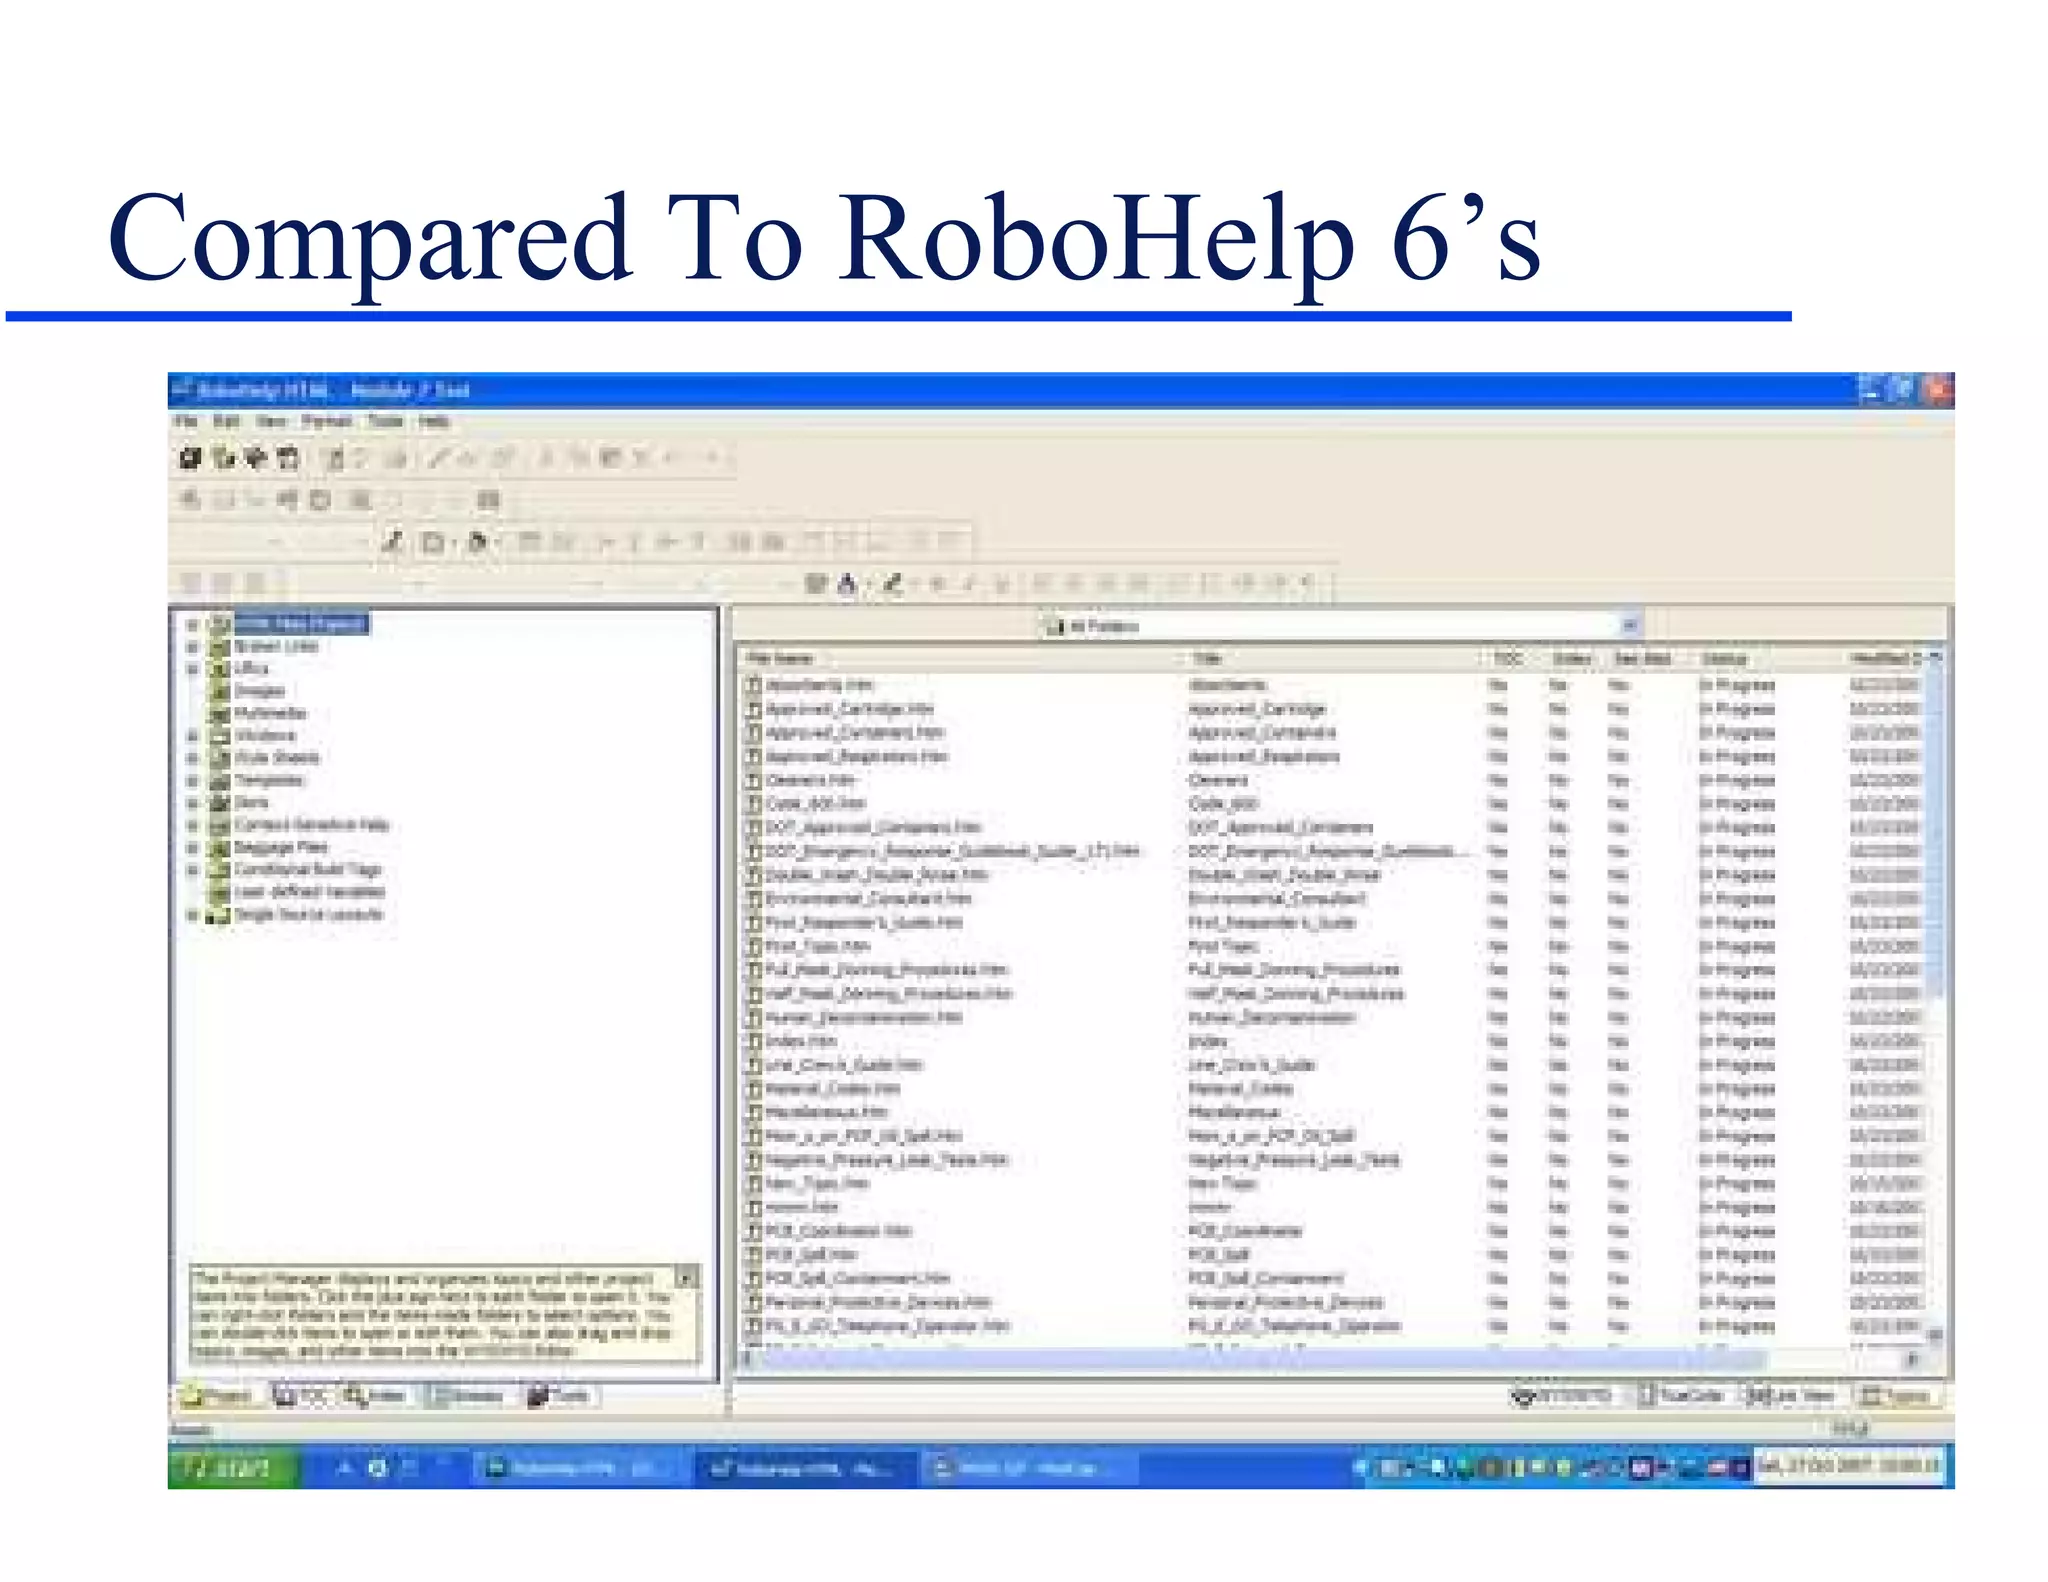The width and height of the screenshot is (2048, 1582).
Task: Switch to the Link View tab
Action: (x=1791, y=1396)
